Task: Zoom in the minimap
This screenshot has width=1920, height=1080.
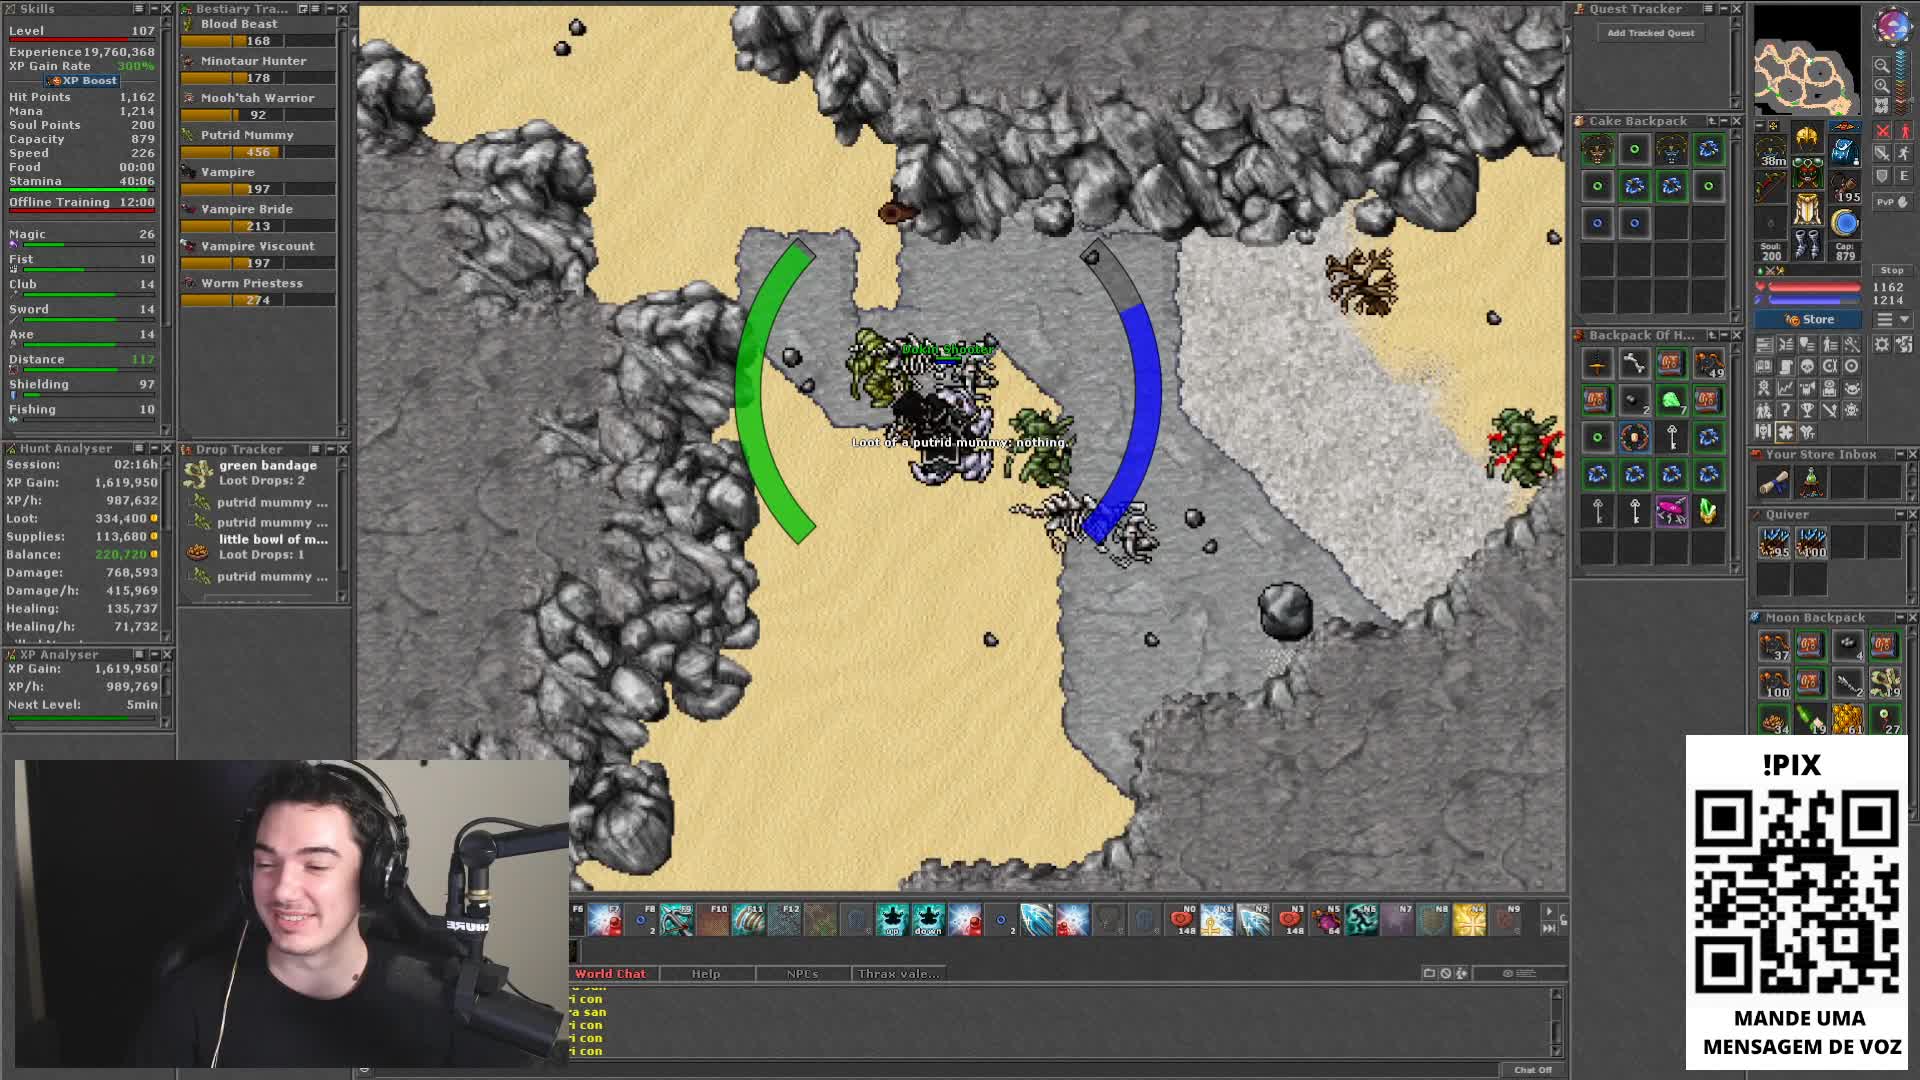Action: 1882,86
